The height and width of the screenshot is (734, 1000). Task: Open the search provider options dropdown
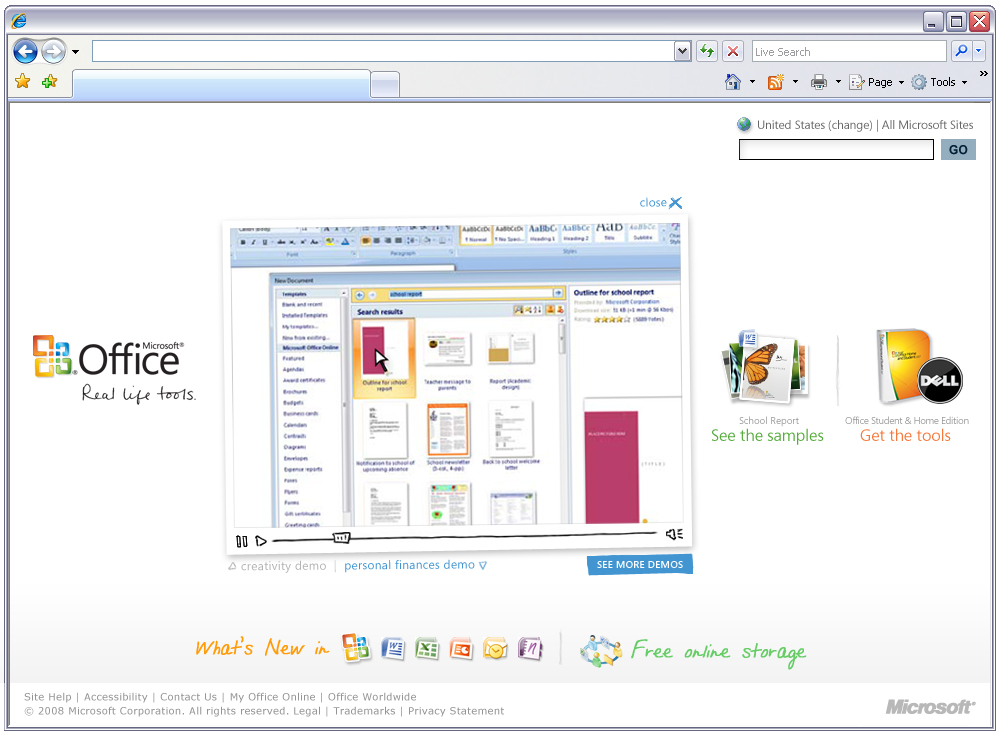(x=978, y=51)
